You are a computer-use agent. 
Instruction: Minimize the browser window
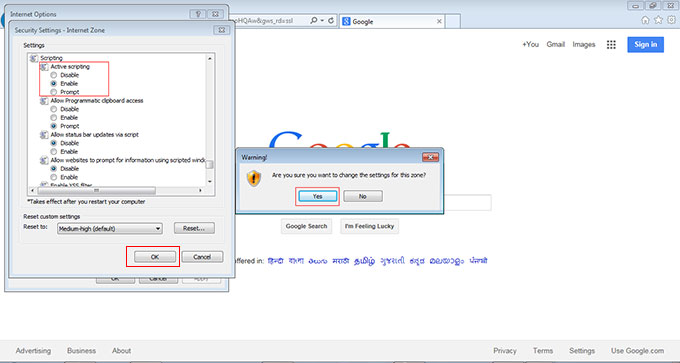pos(635,6)
